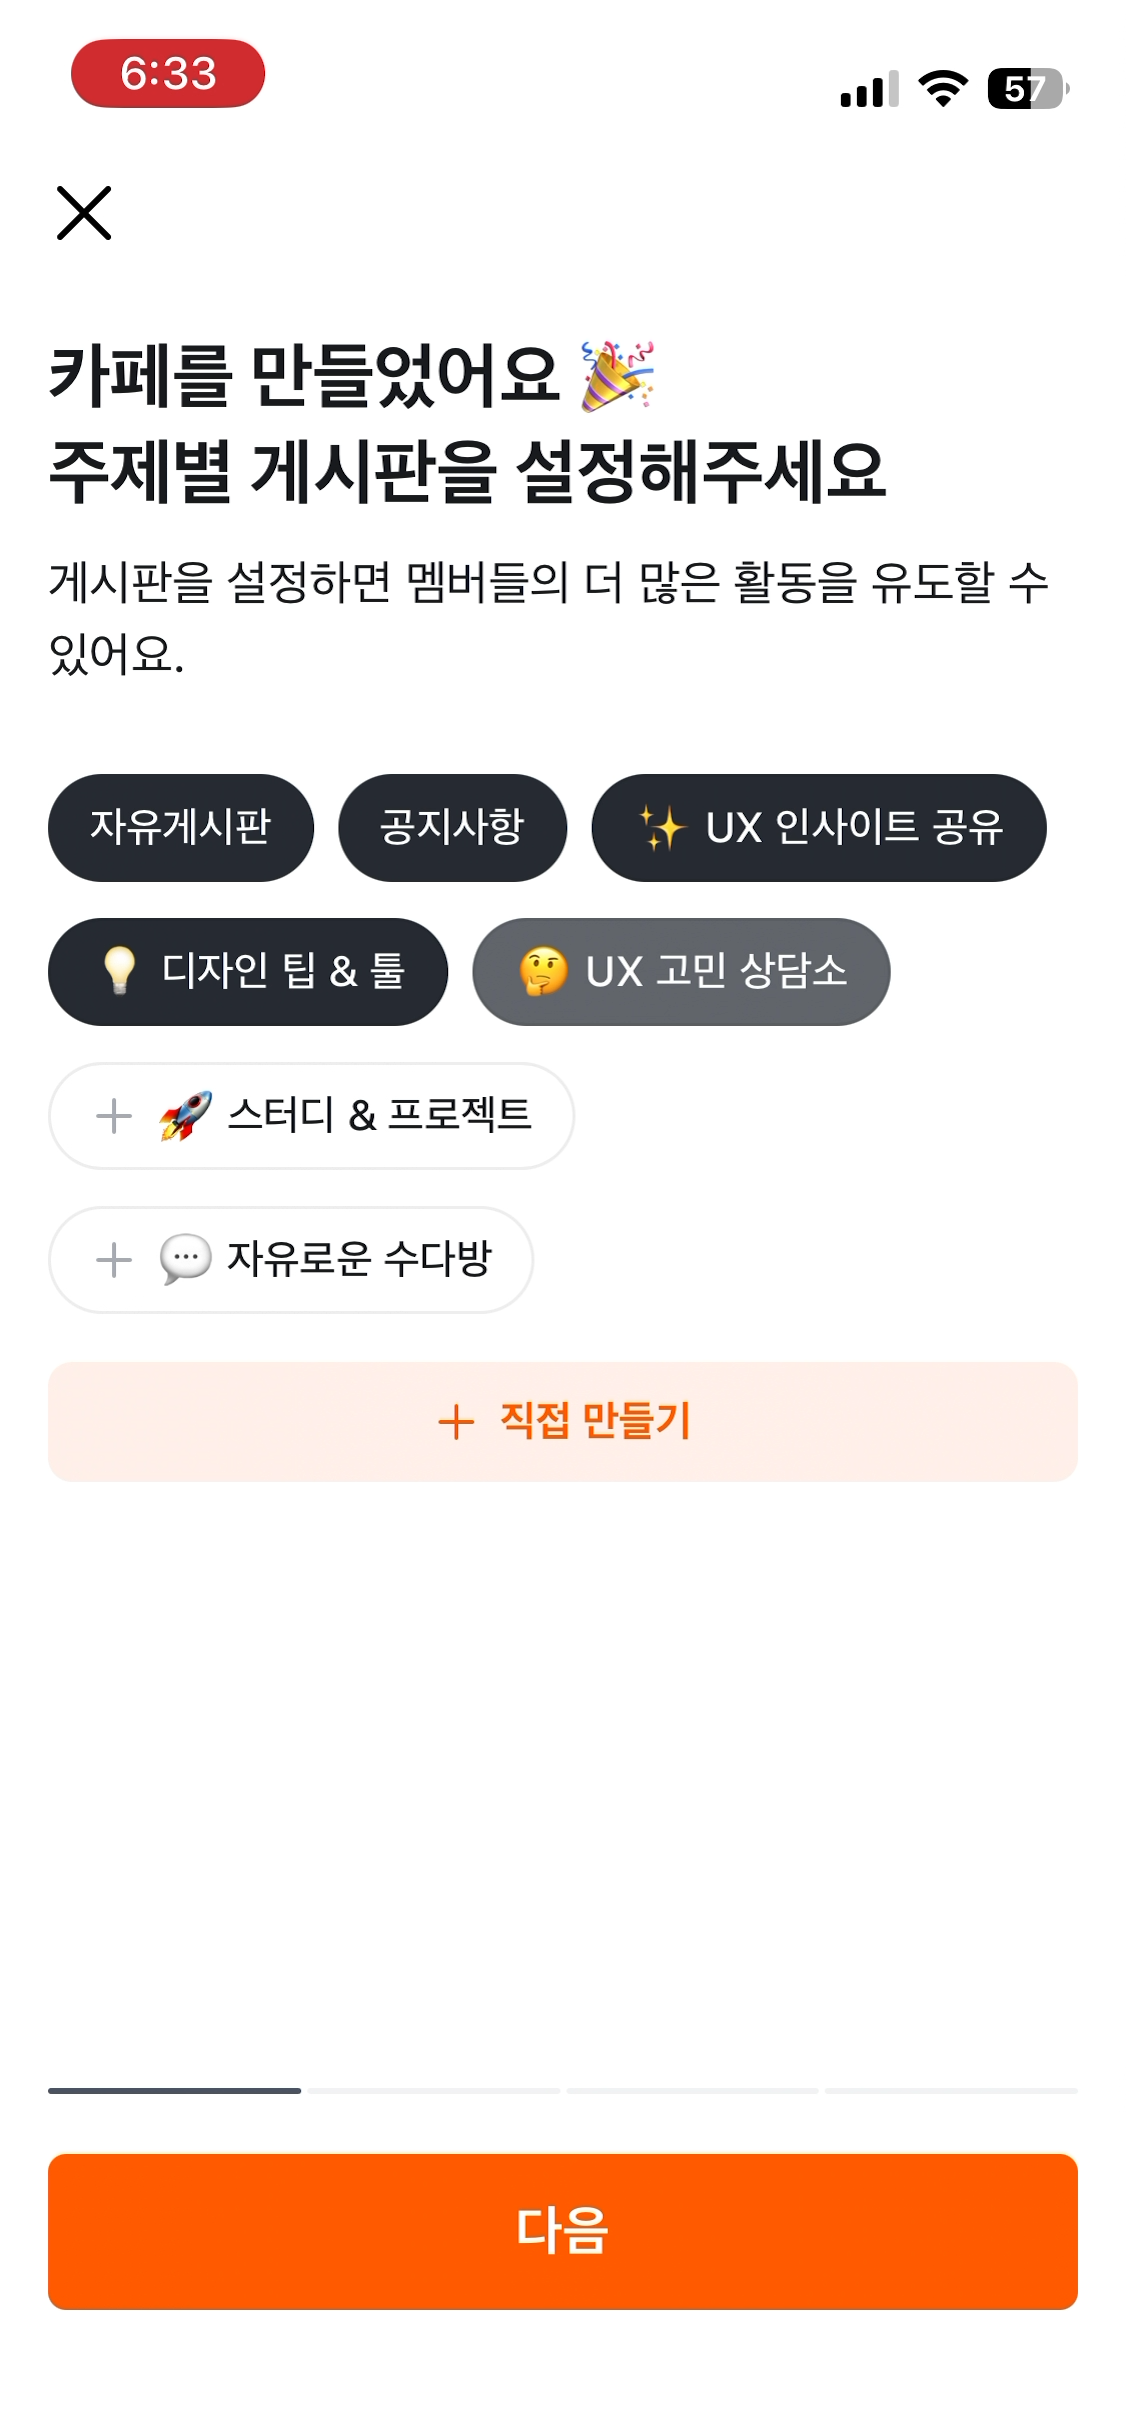
Task: Click the speech bubble icon
Action: (x=186, y=1259)
